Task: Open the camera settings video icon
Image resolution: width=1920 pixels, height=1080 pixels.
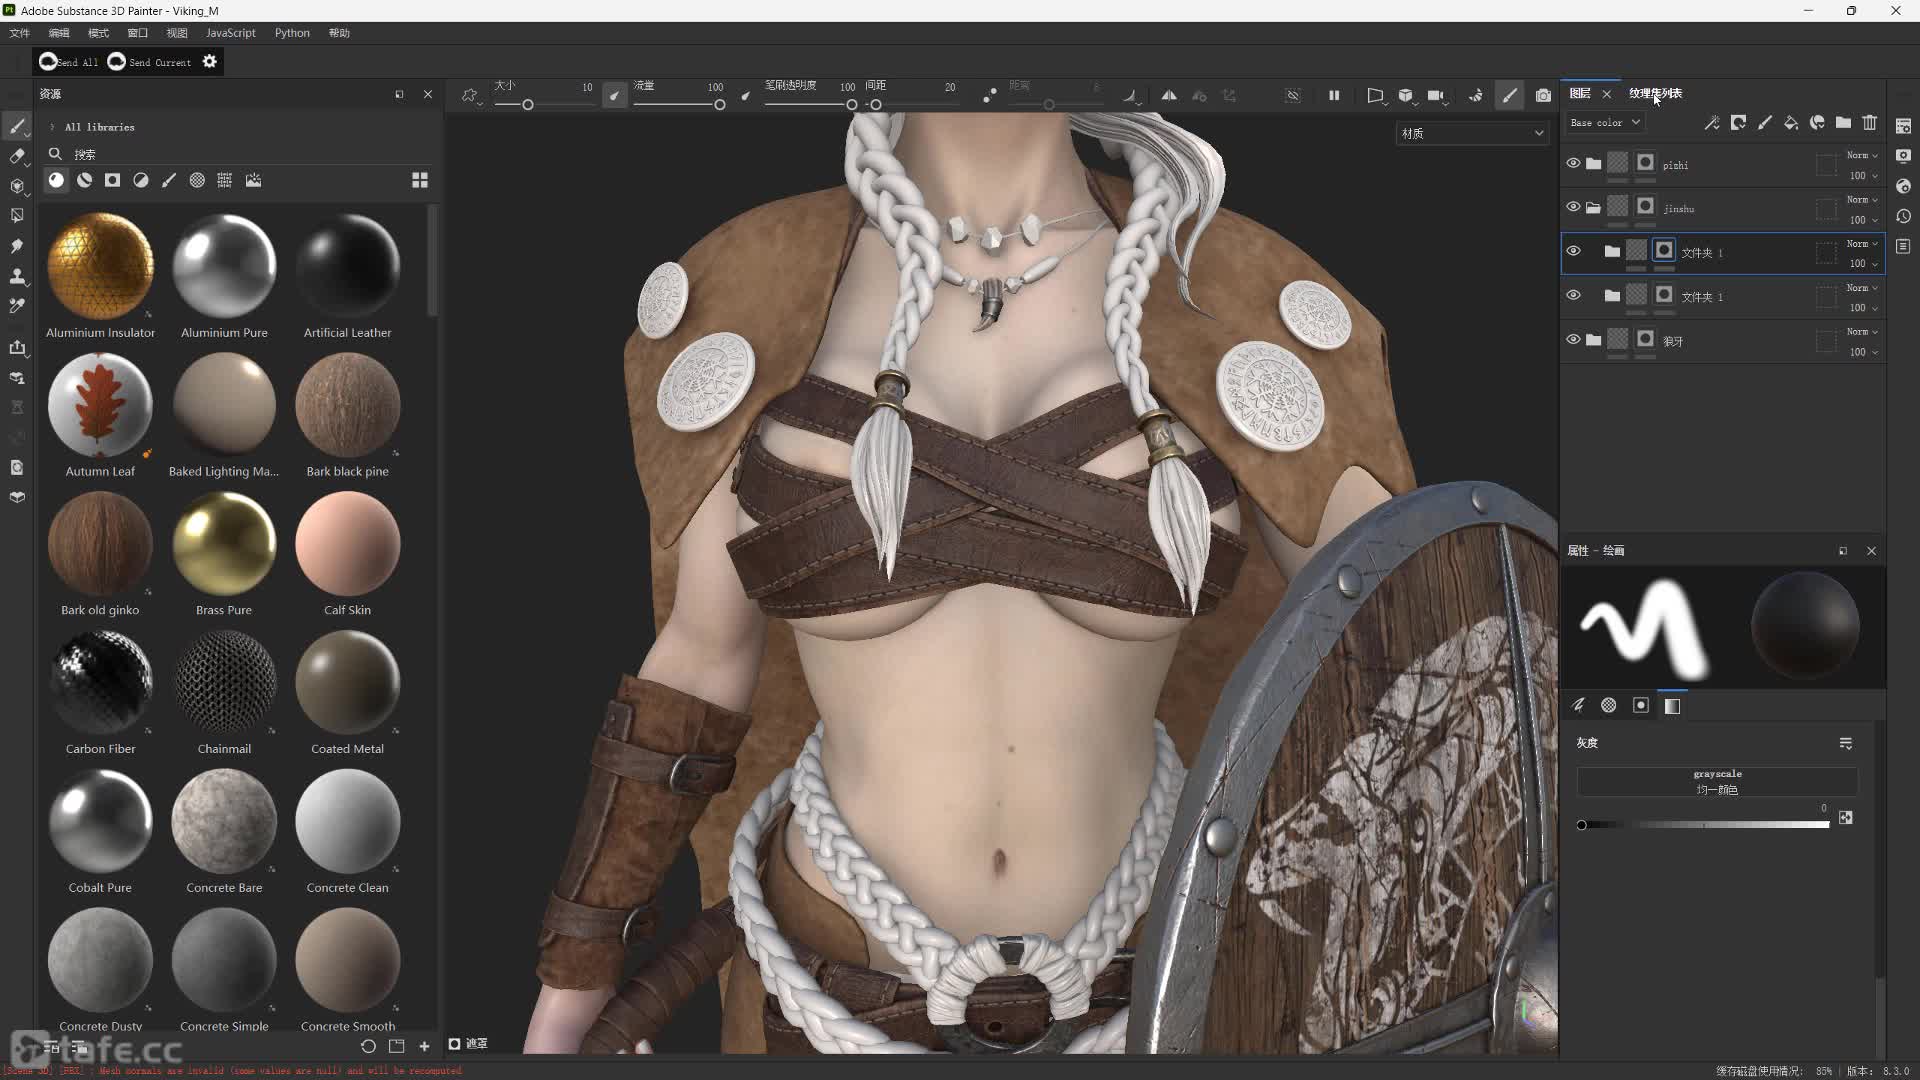Action: [1436, 95]
